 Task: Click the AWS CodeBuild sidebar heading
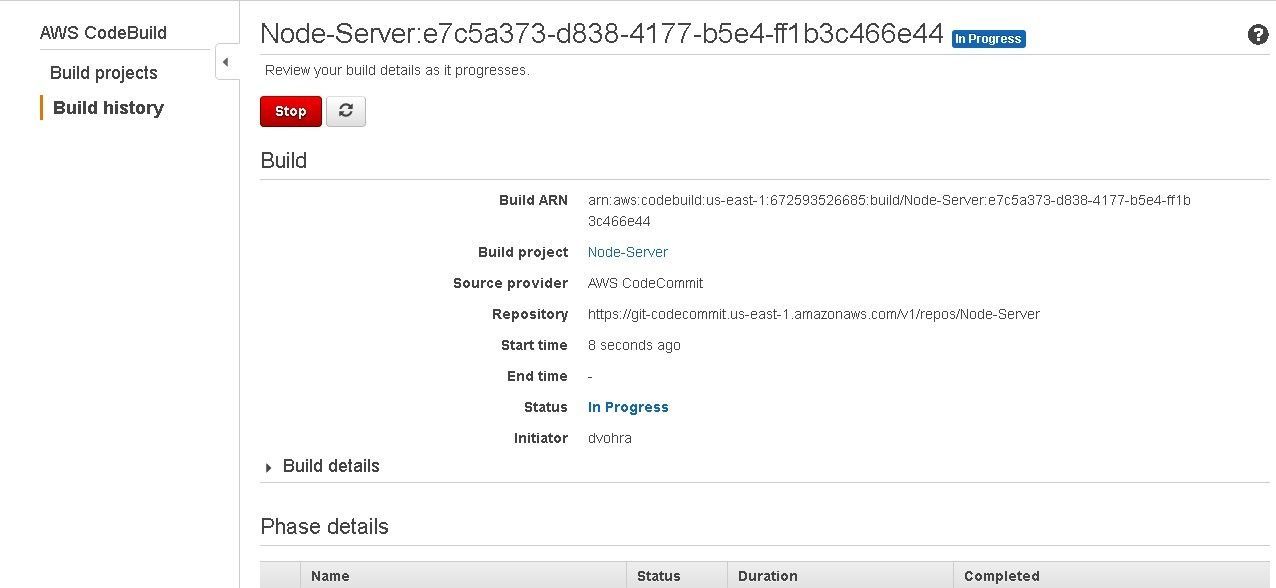coord(103,33)
